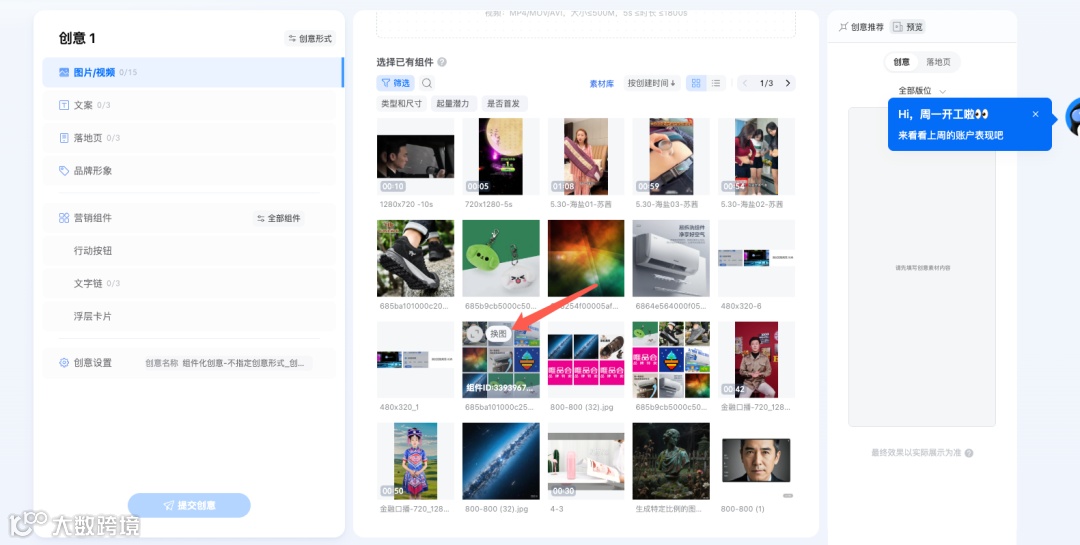
Task: Select the 800-800 (1) portrait thumbnail
Action: tap(756, 461)
